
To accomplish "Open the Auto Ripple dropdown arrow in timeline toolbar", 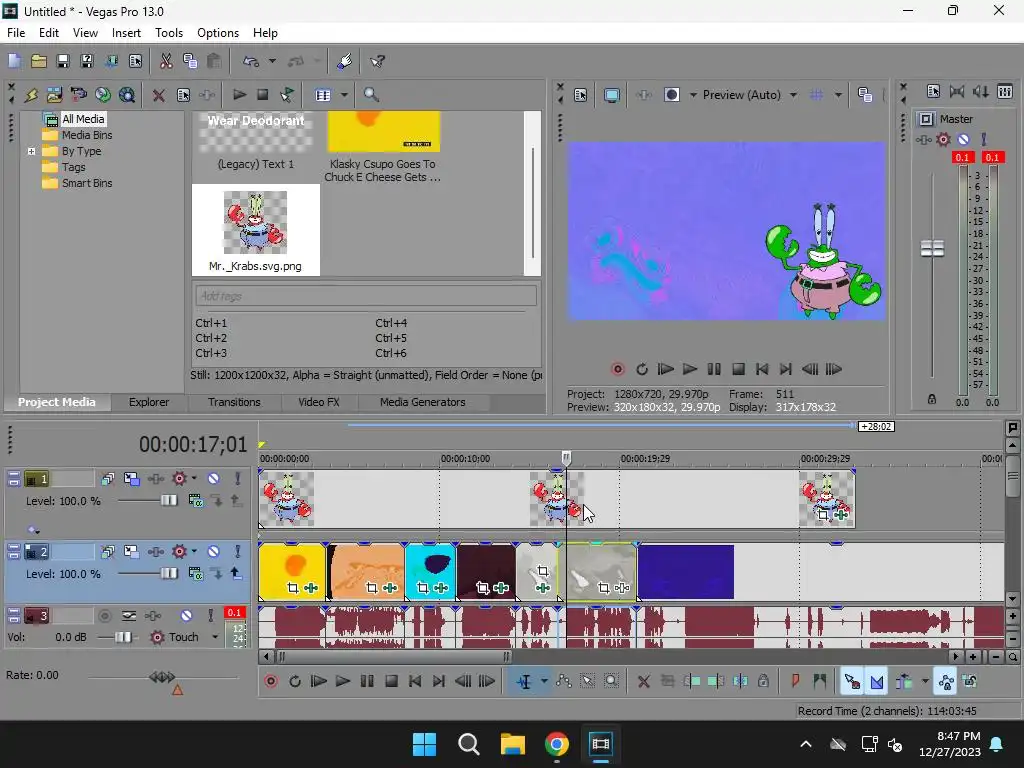I will click(x=925, y=682).
